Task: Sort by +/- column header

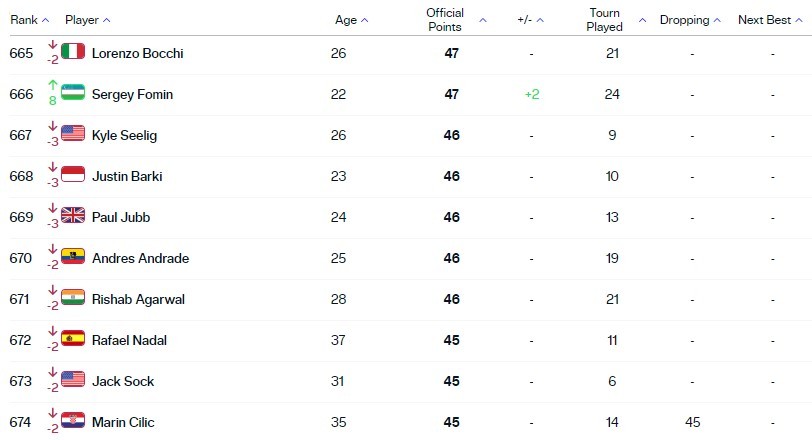Action: (525, 20)
